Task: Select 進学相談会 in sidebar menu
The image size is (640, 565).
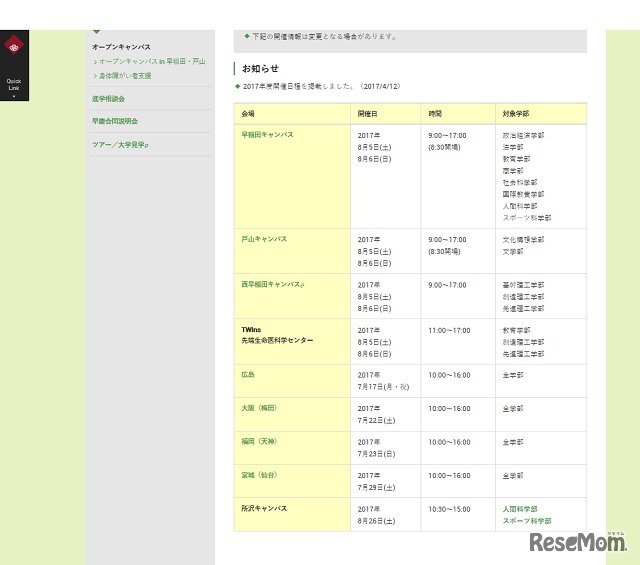Action: pos(108,98)
